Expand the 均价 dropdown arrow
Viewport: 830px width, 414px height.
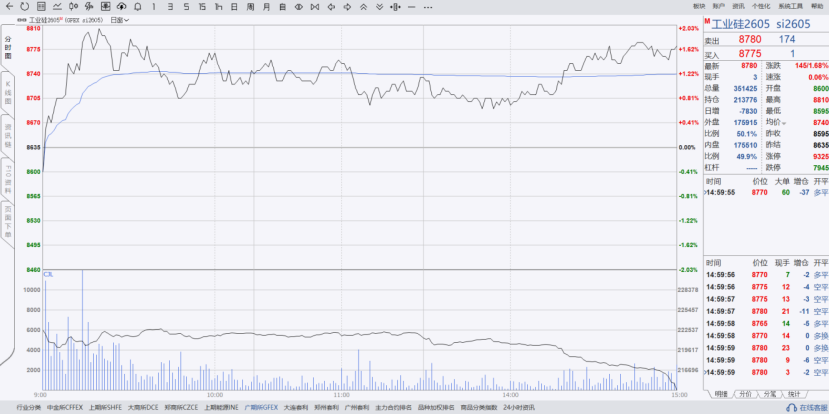(x=784, y=123)
